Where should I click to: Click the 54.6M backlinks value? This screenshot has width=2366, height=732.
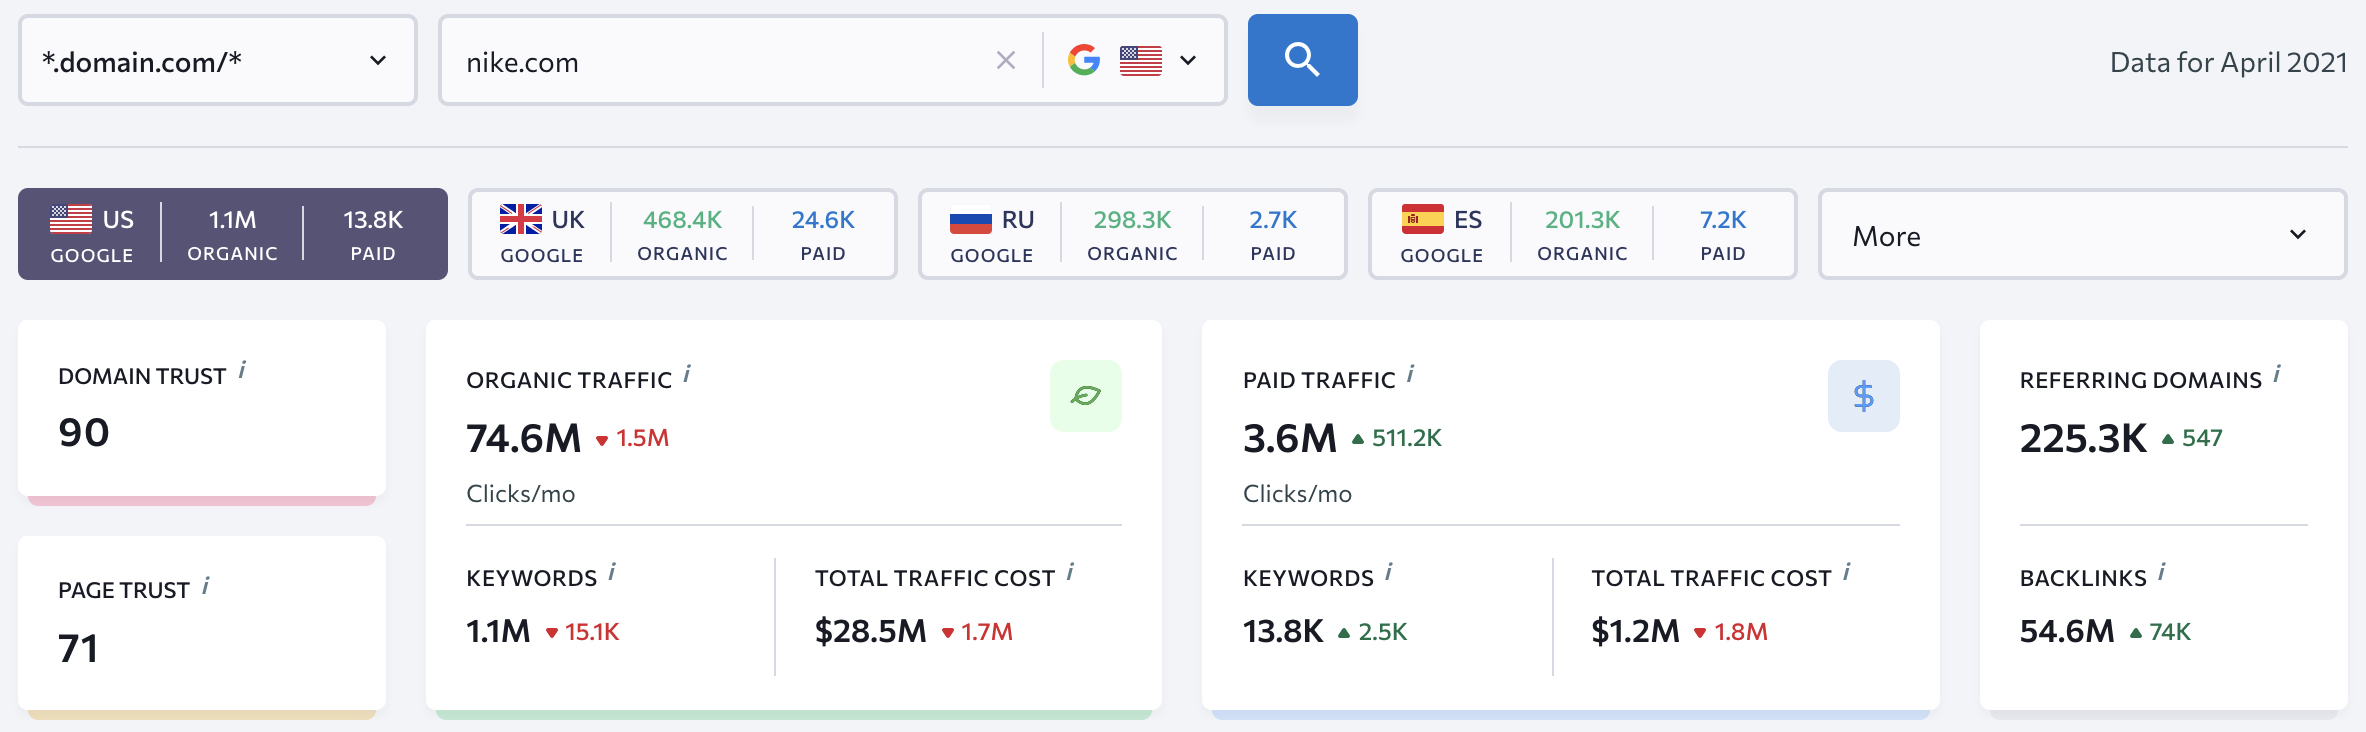2067,631
